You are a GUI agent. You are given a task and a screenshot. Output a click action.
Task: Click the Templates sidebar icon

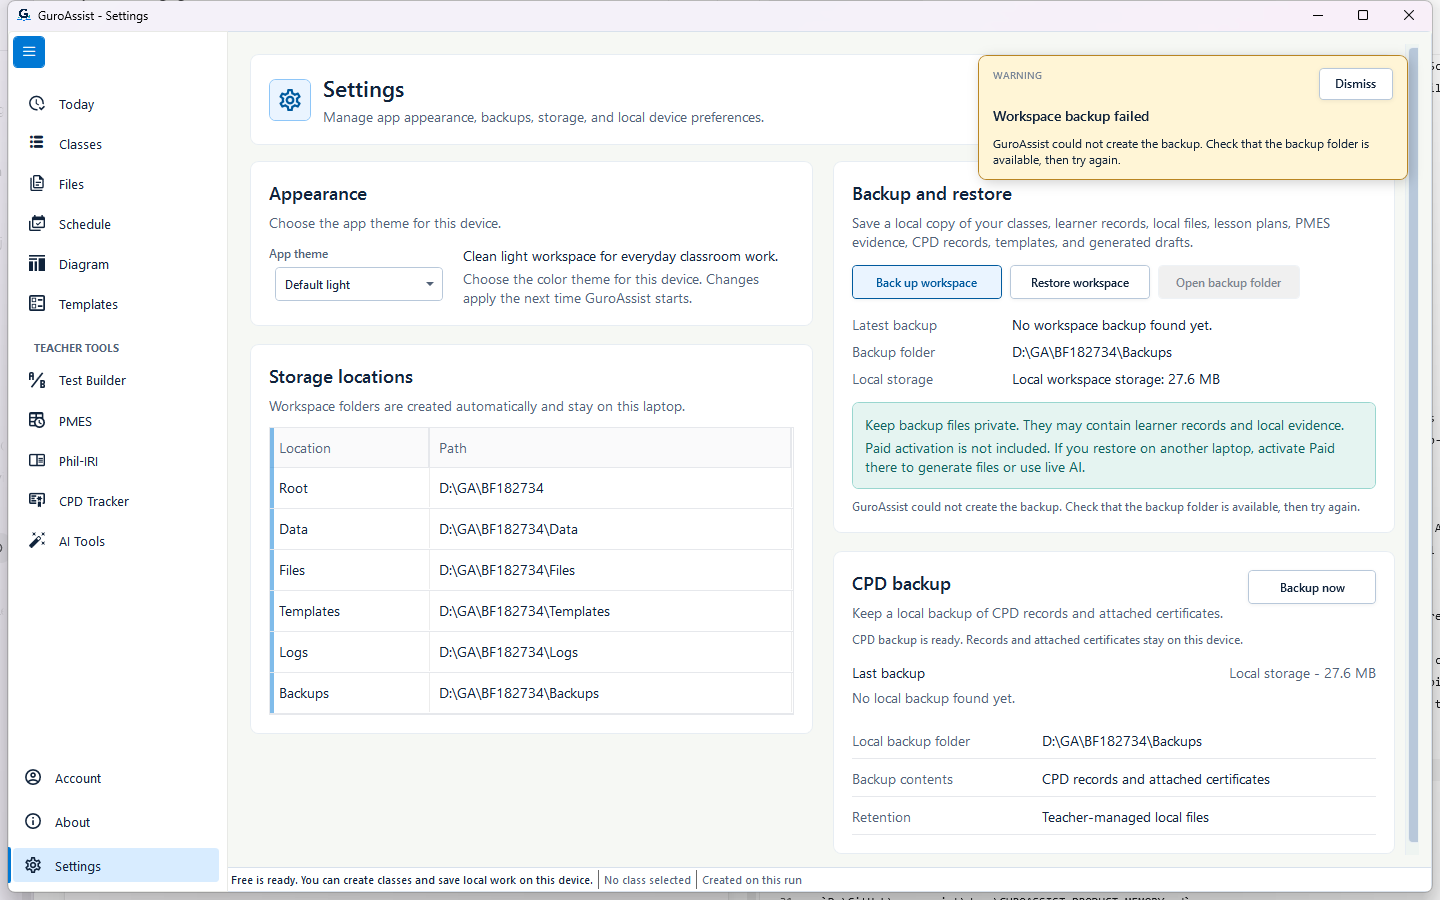pyautogui.click(x=37, y=303)
